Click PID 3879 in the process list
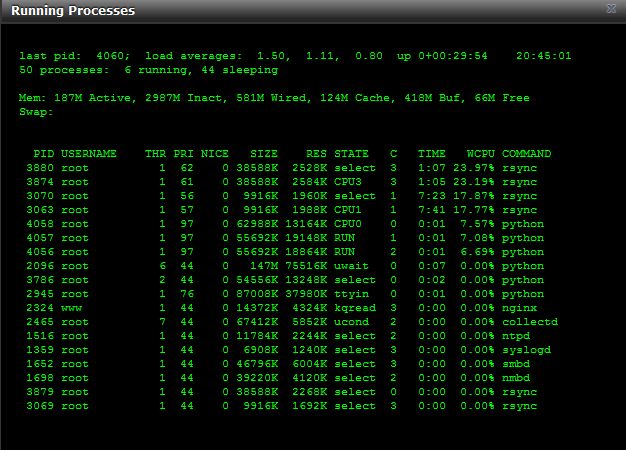The image size is (626, 450). [40, 391]
